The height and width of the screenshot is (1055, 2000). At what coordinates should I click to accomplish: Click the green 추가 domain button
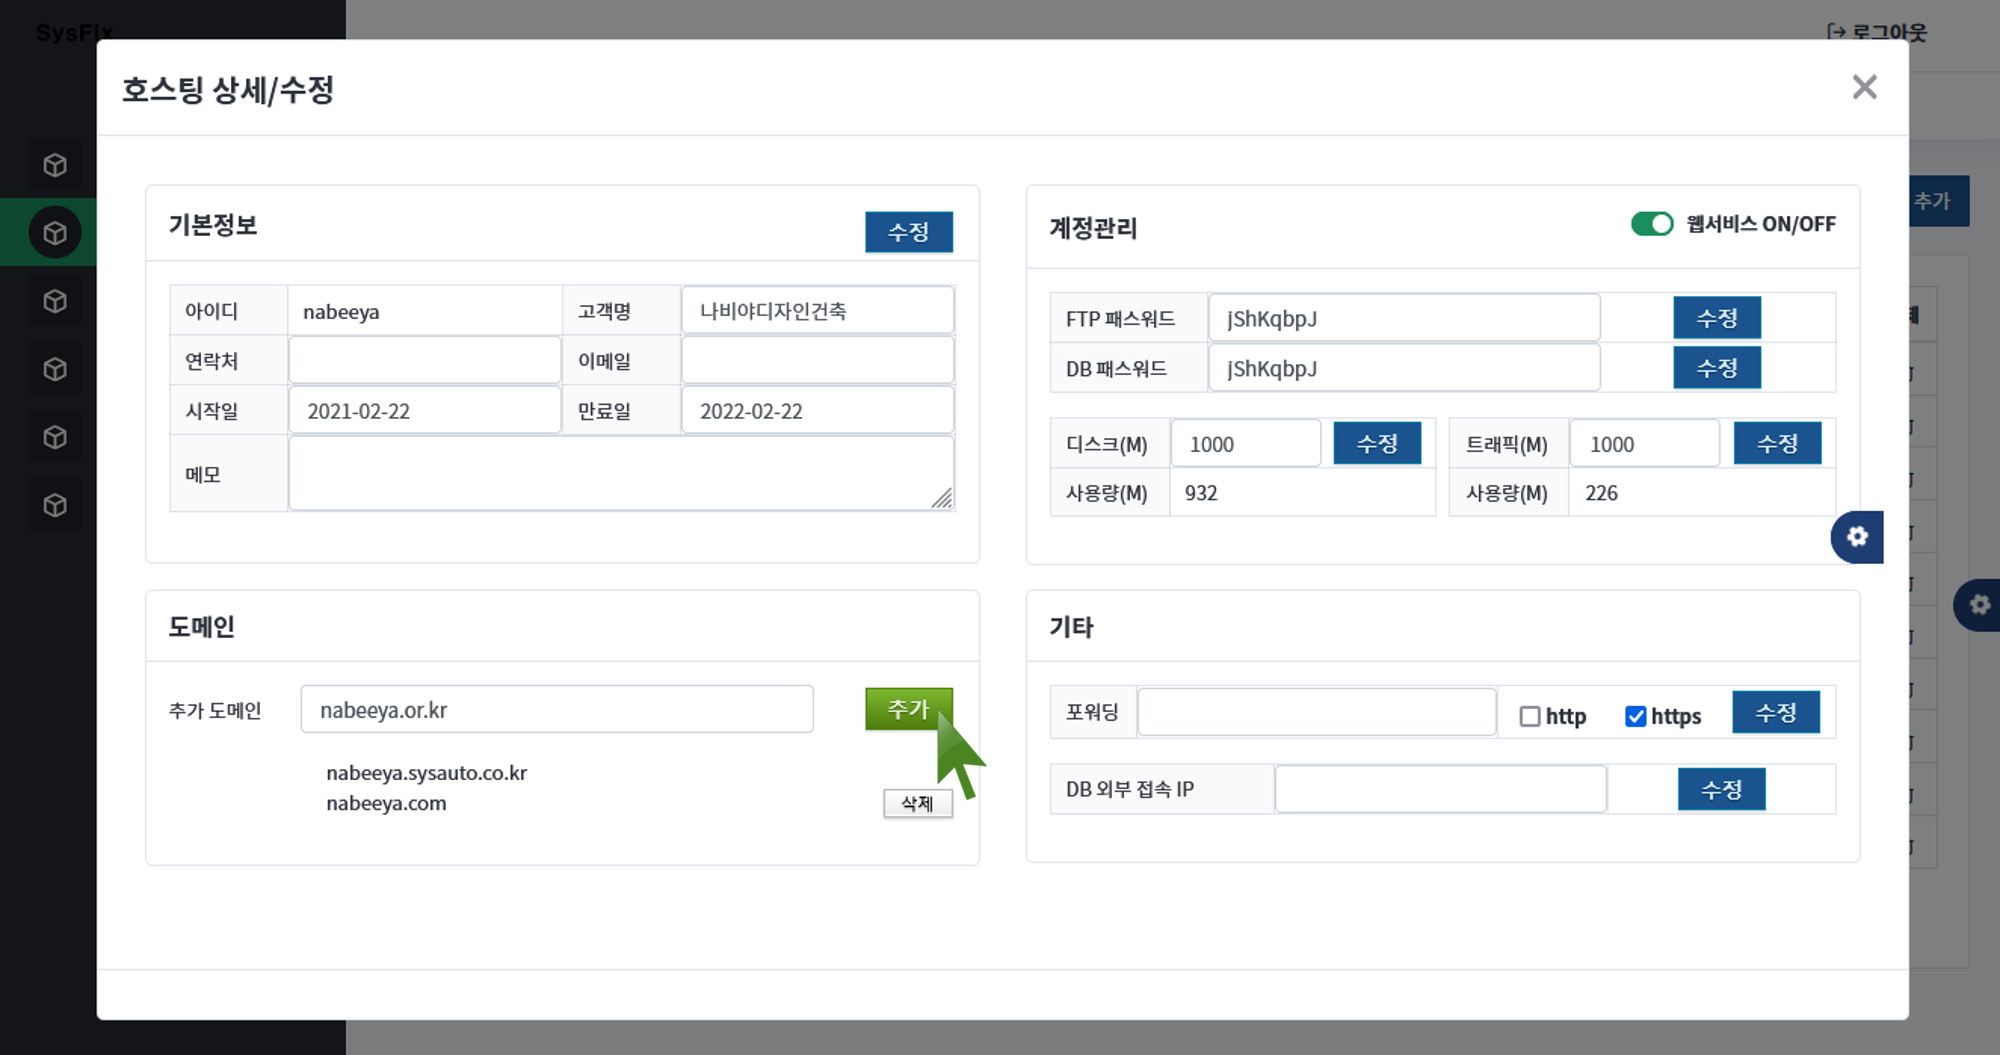(x=908, y=709)
